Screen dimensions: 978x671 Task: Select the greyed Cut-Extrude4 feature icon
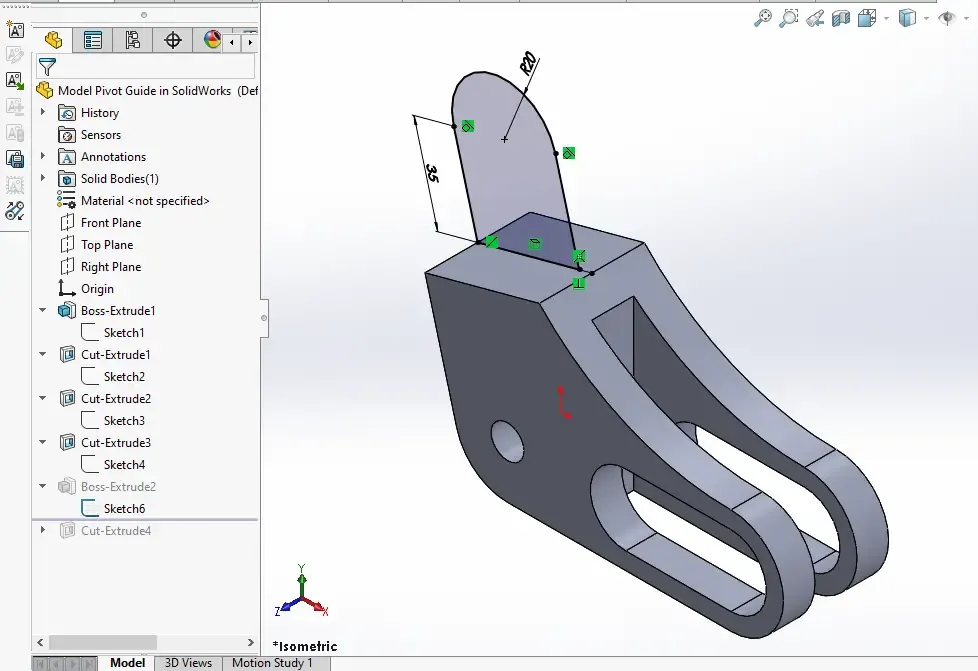(x=67, y=531)
